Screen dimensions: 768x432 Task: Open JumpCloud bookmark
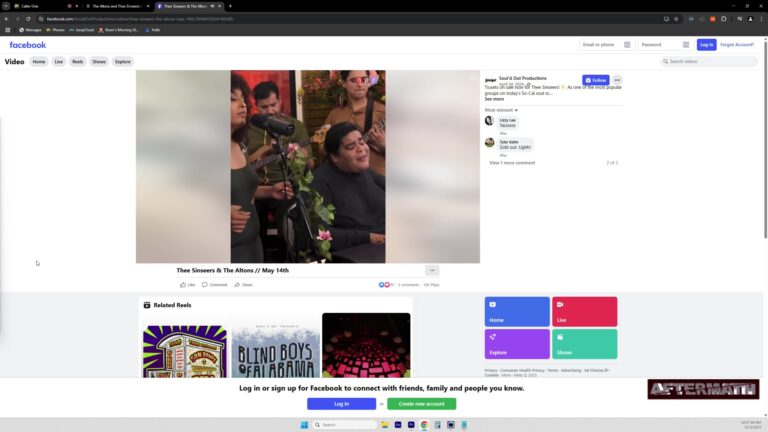pyautogui.click(x=81, y=30)
